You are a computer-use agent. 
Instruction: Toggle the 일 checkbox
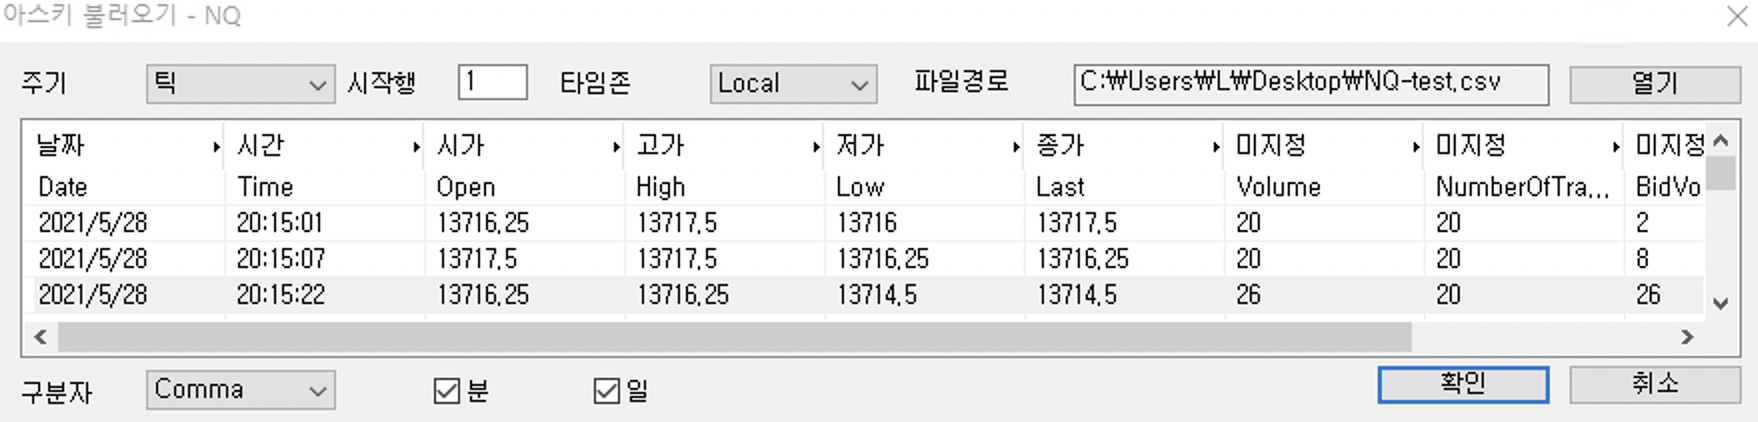point(607,391)
